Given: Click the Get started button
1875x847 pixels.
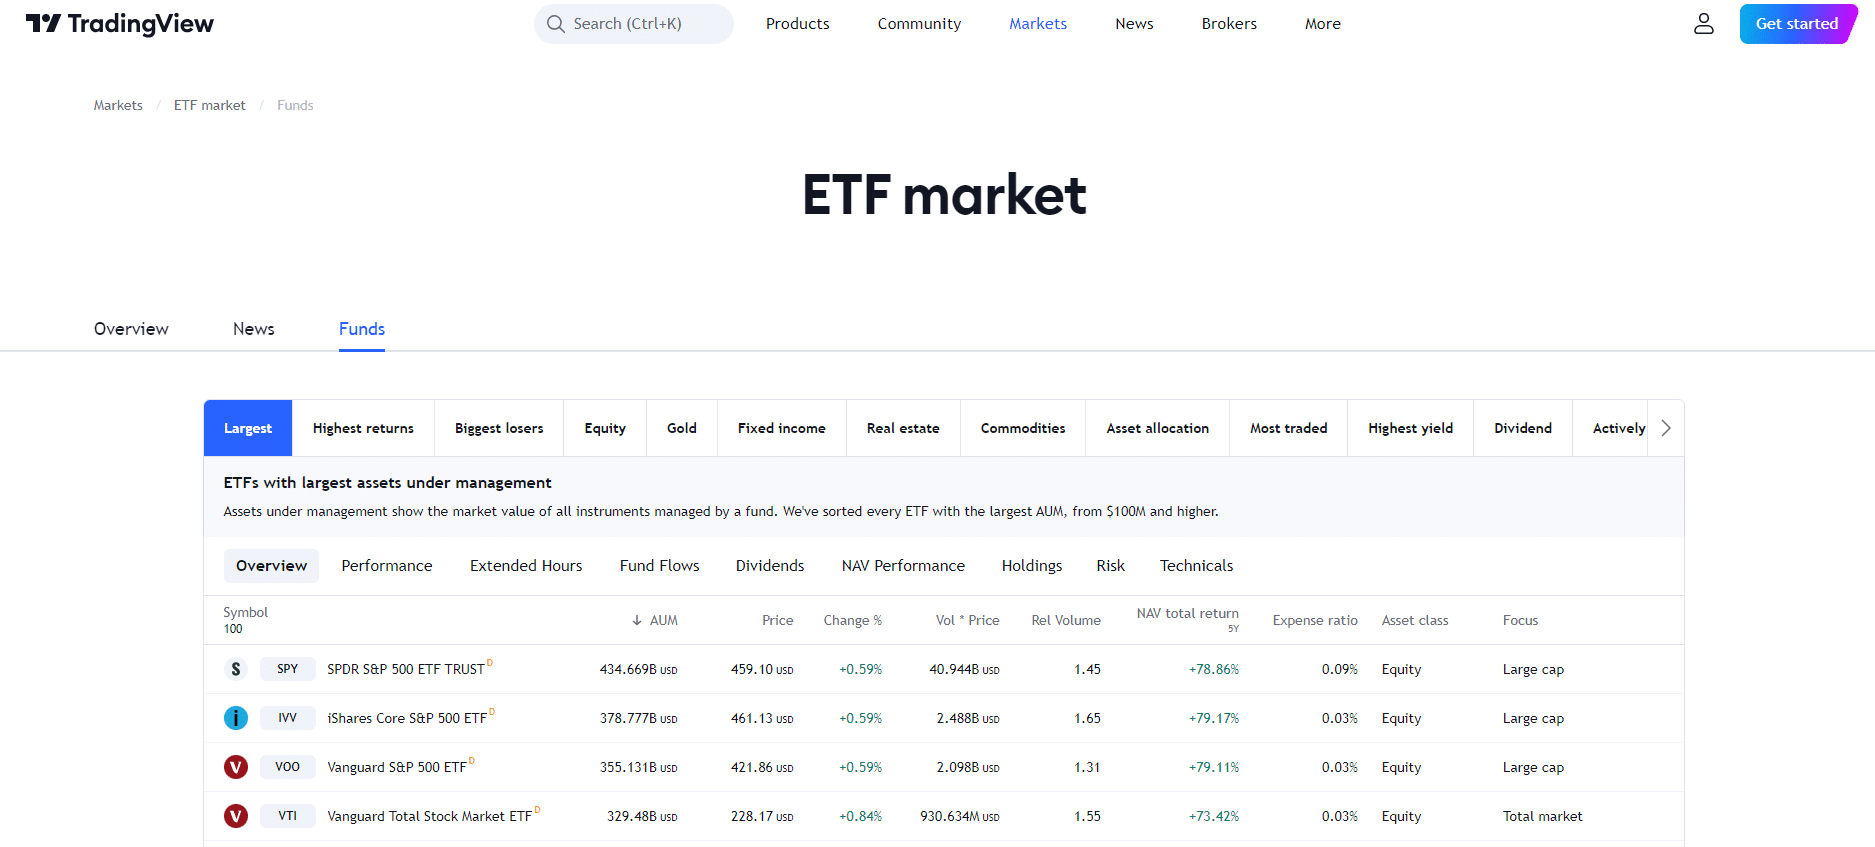Looking at the screenshot, I should (1797, 23).
